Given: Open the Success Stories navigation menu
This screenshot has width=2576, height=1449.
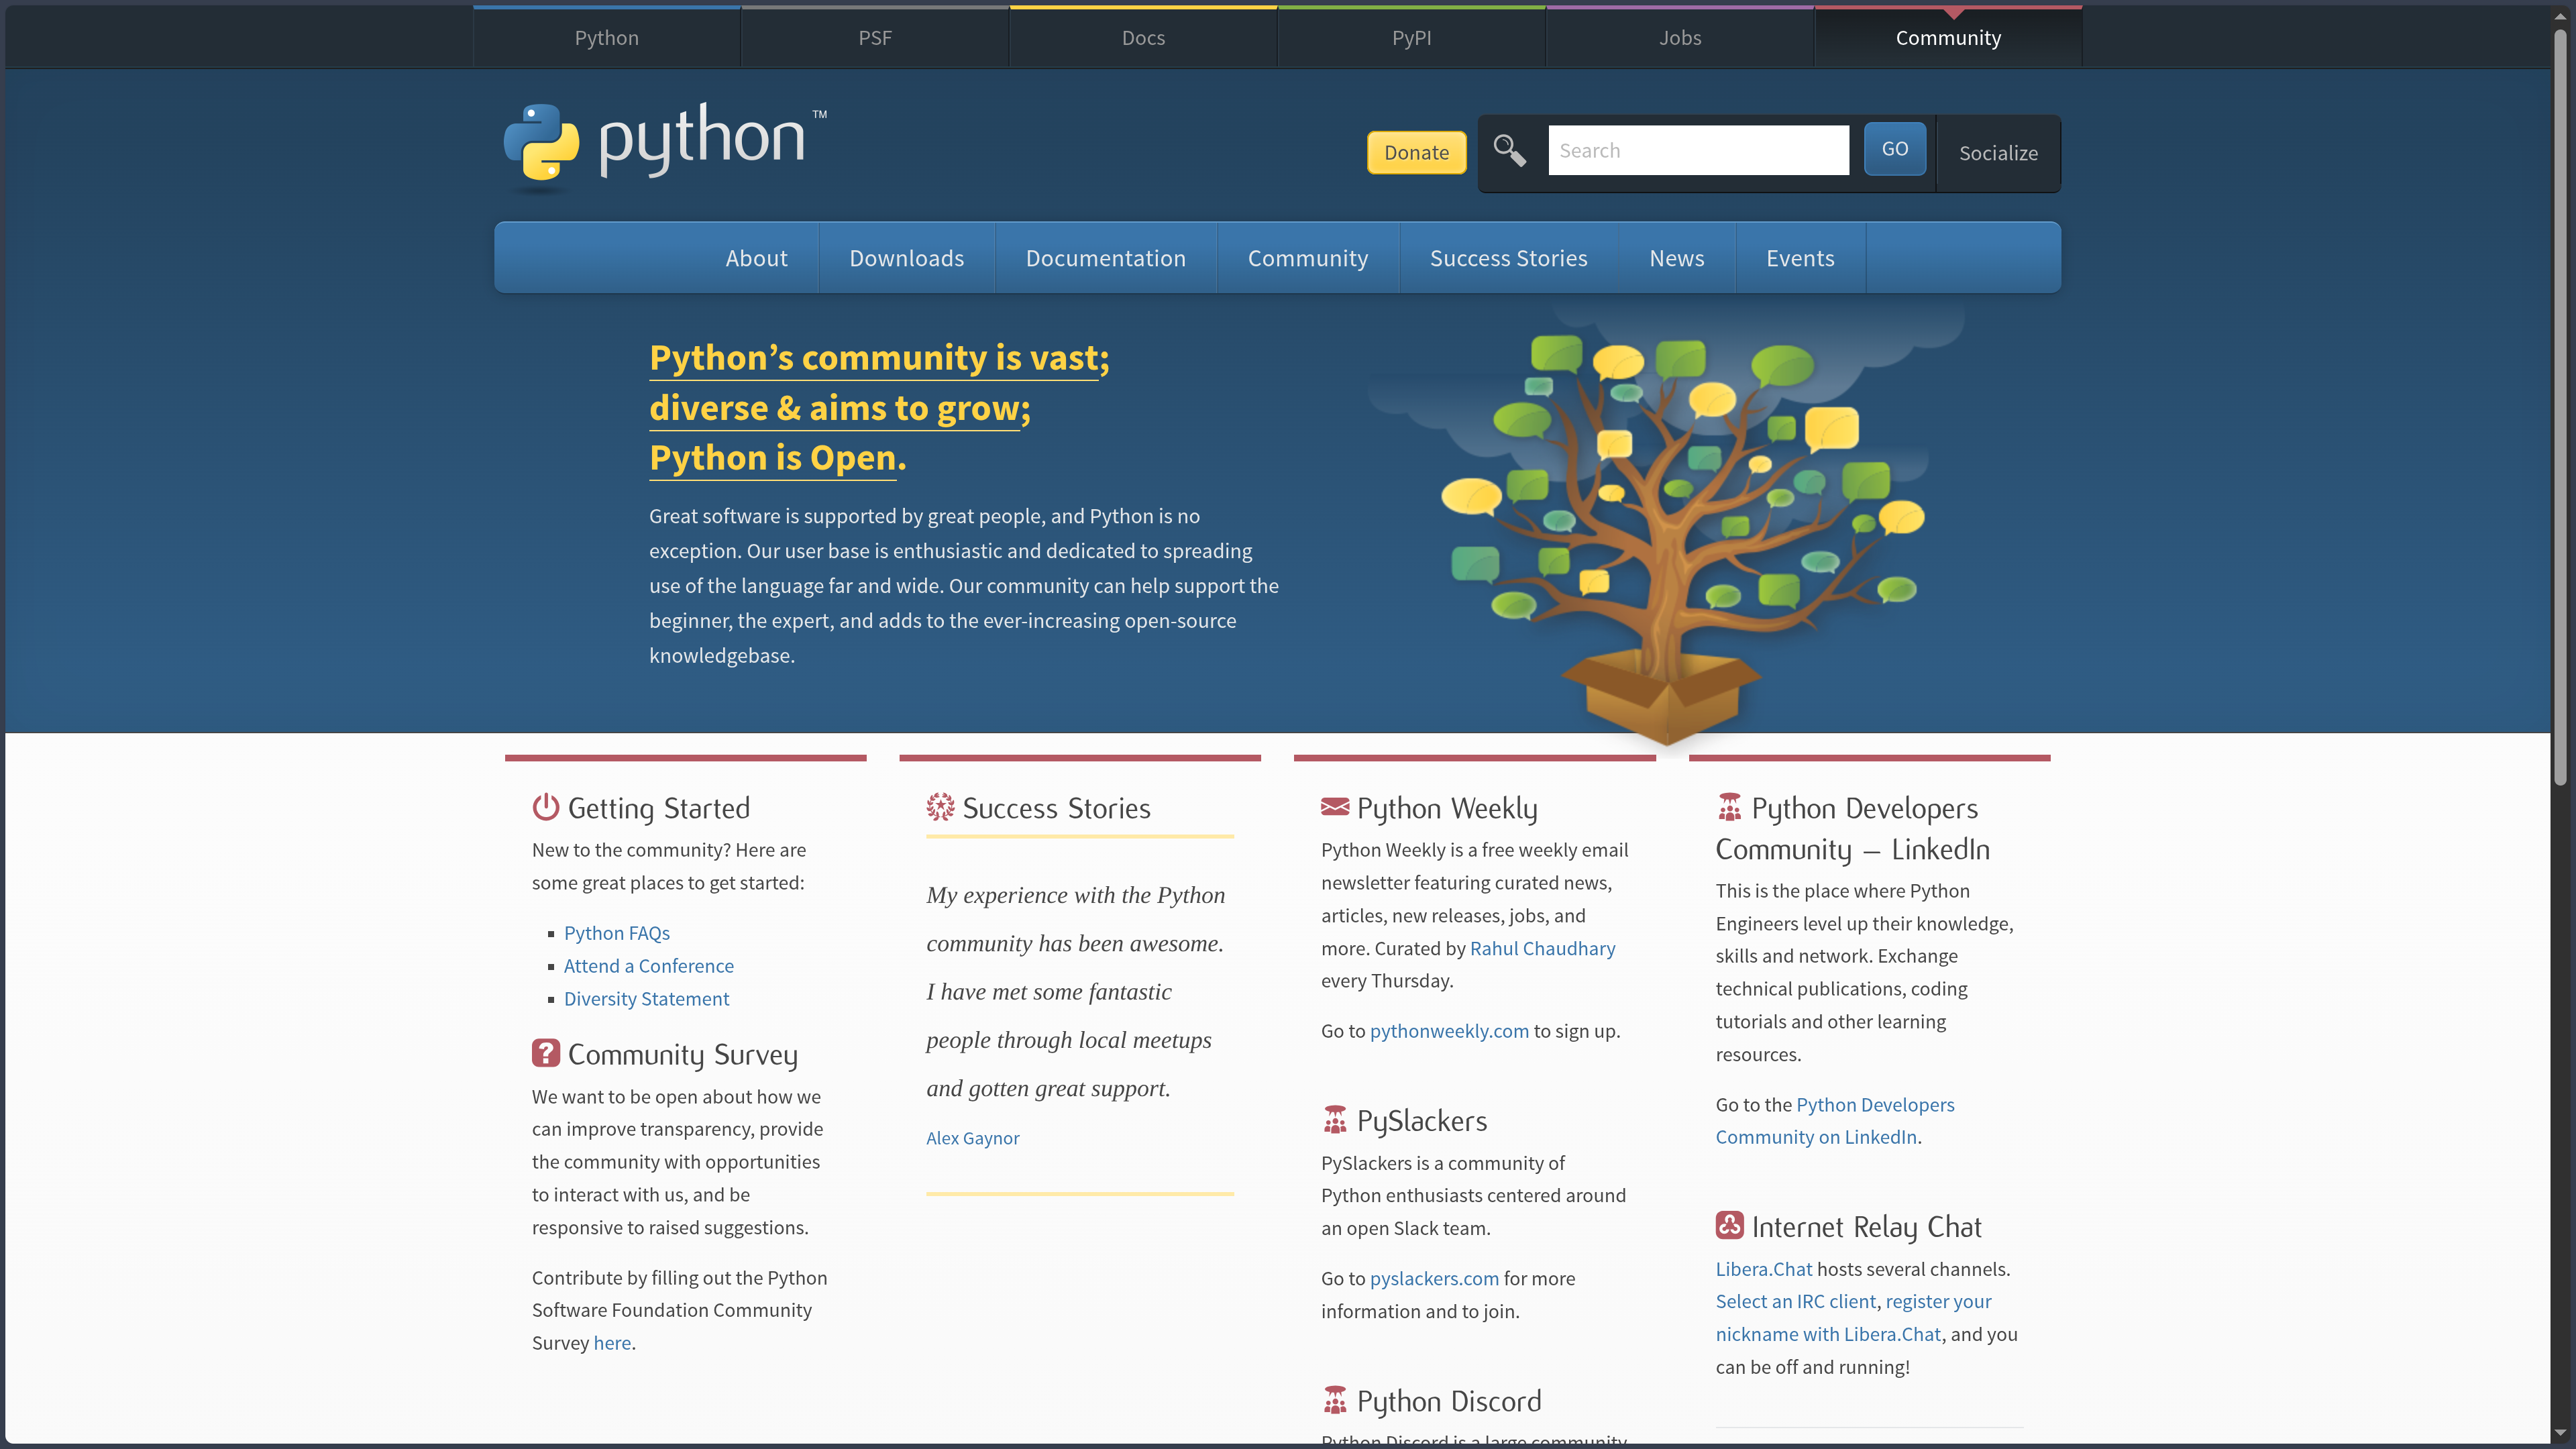Looking at the screenshot, I should point(1509,258).
